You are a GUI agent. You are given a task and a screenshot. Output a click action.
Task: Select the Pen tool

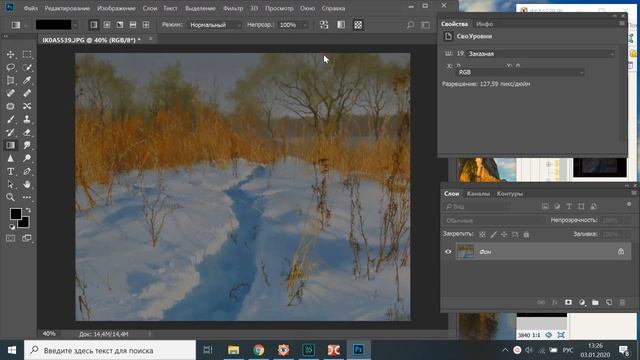click(27, 171)
